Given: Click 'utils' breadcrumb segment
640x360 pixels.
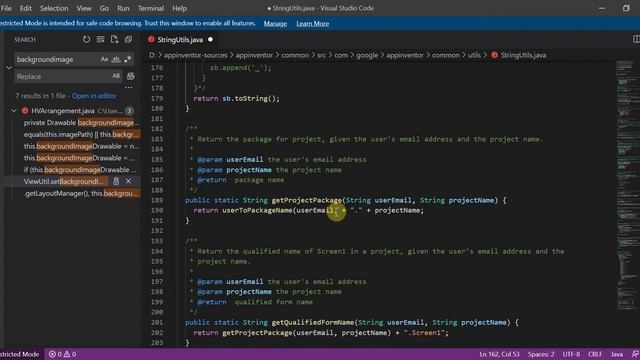Looking at the screenshot, I should click(x=474, y=55).
